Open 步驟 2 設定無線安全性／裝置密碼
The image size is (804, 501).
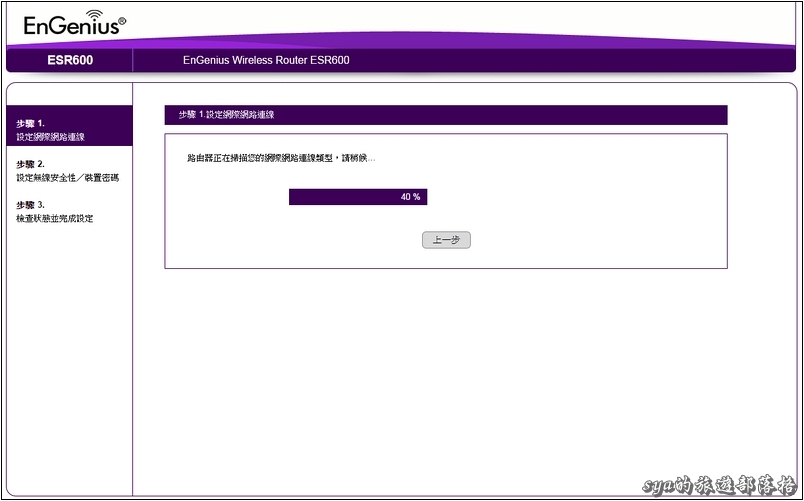[67, 171]
